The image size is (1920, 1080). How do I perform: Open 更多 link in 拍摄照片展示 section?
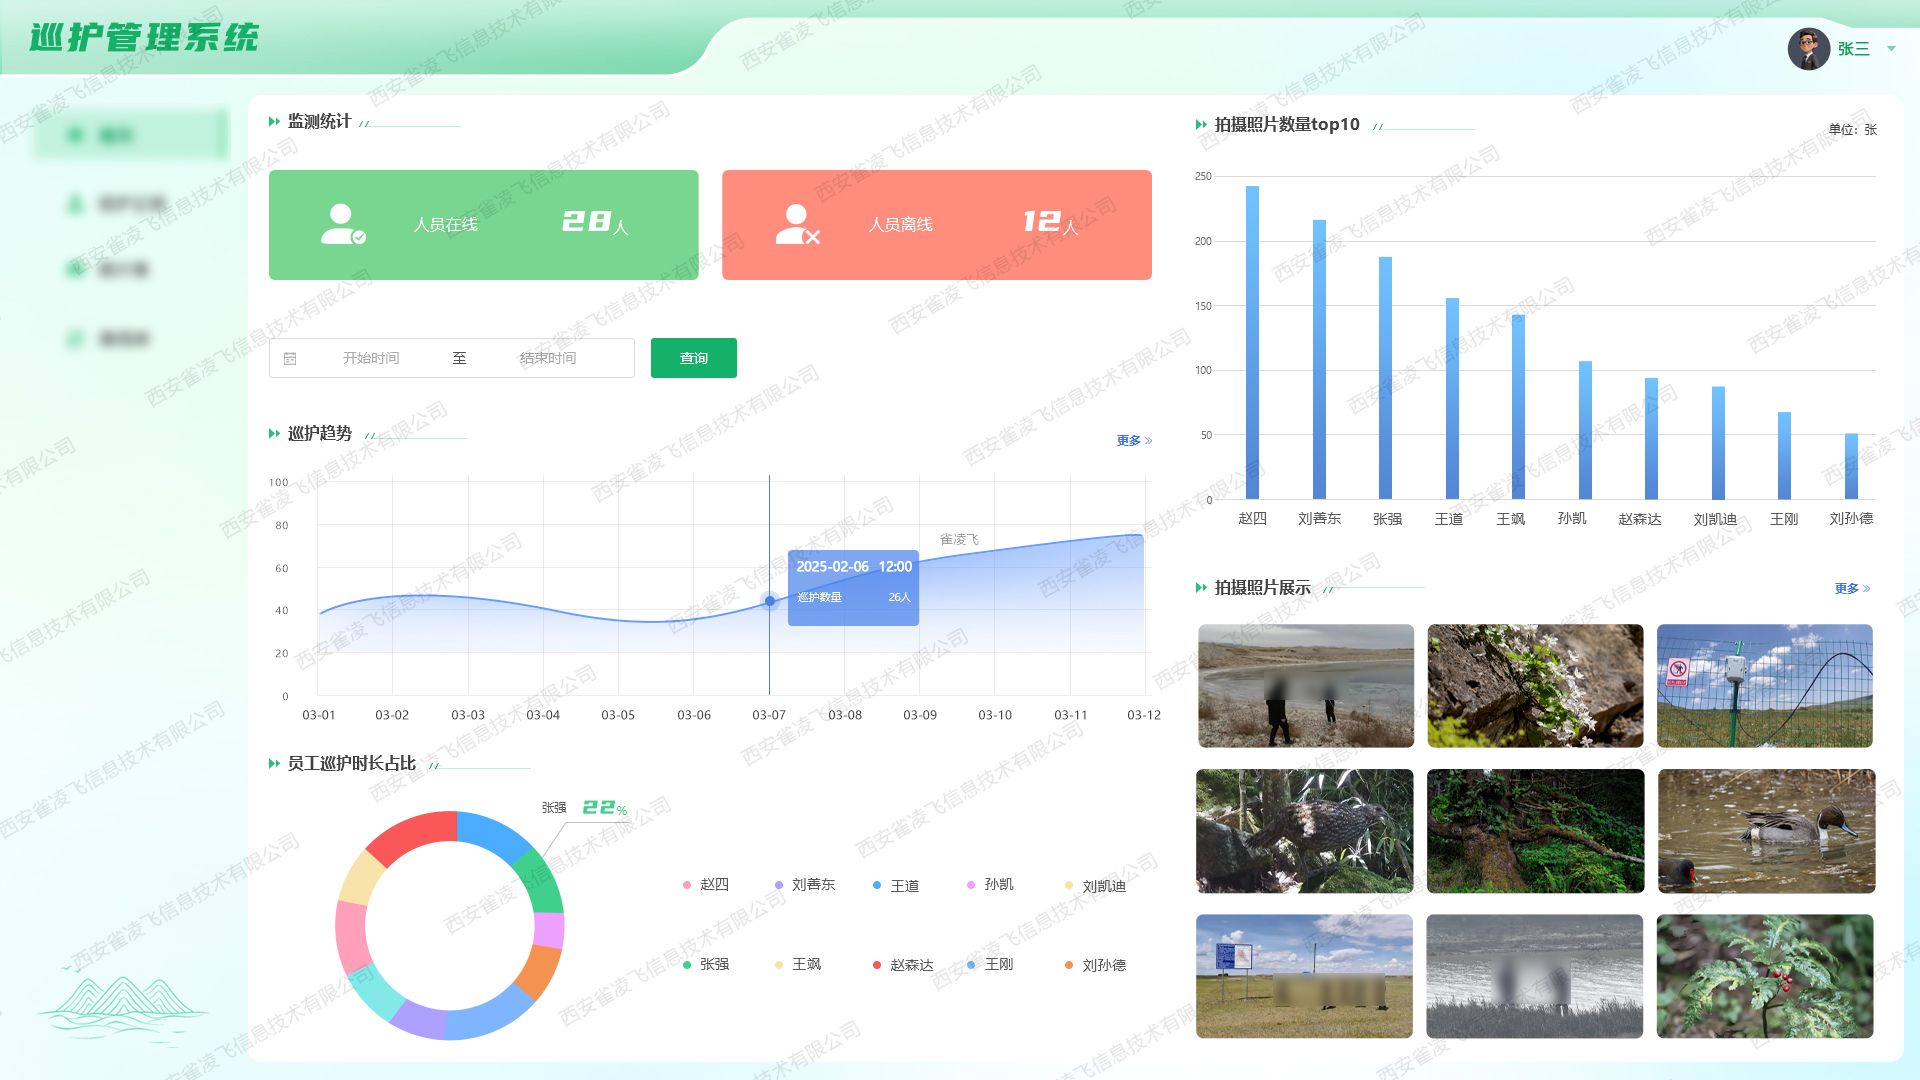coord(1852,588)
